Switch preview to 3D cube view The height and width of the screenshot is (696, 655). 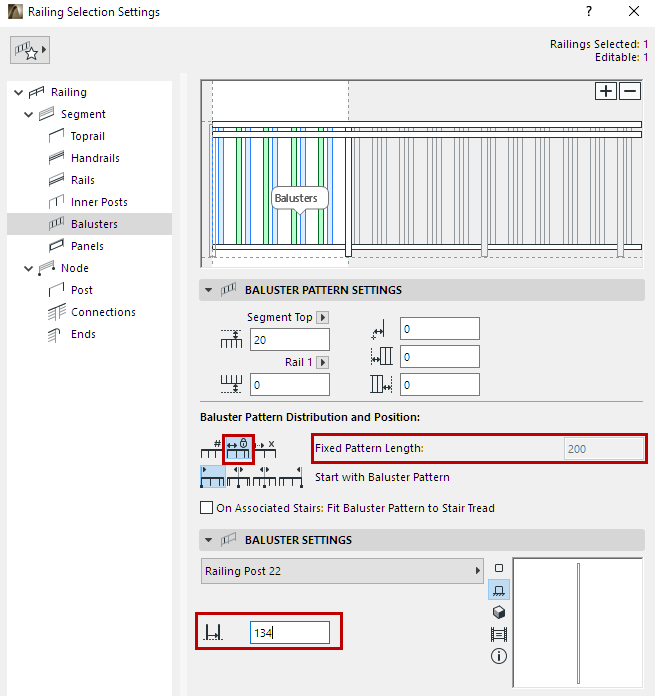pos(499,613)
